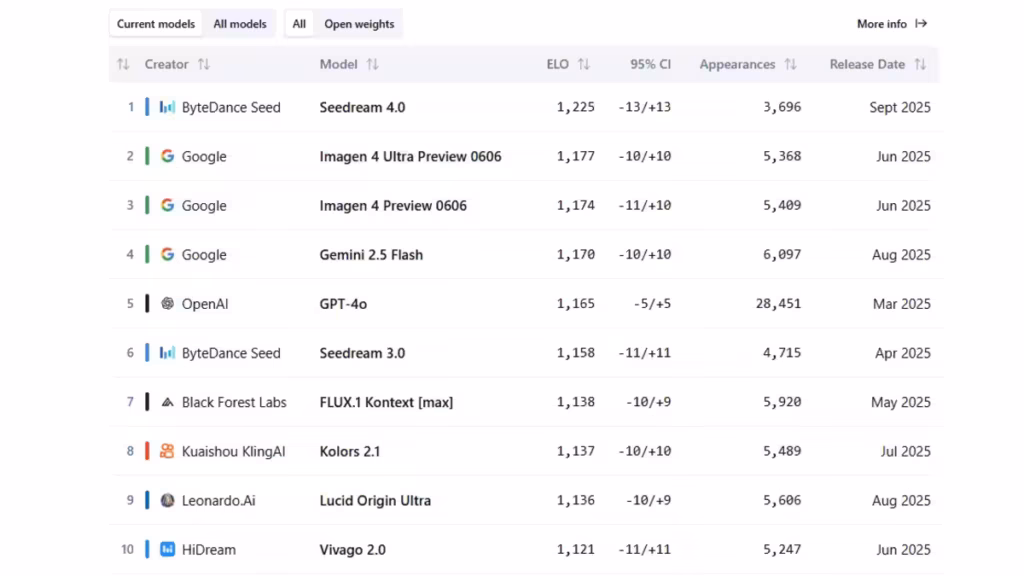Image resolution: width=1024 pixels, height=576 pixels.
Task: Click the Creator column header
Action: 167,64
